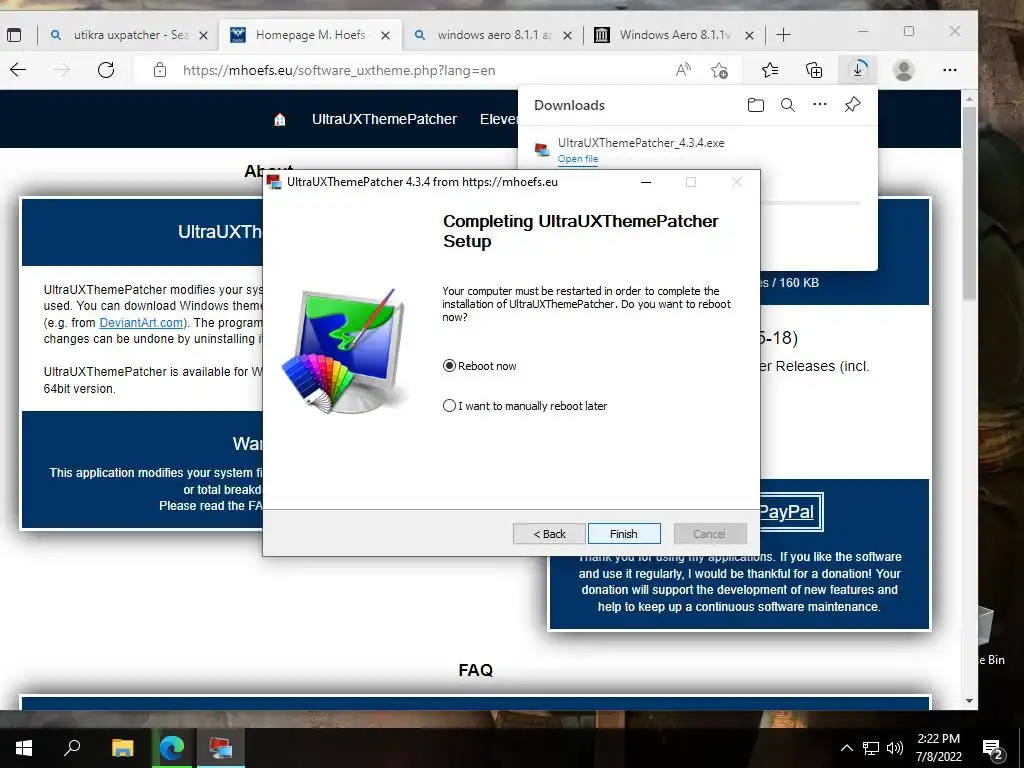
Task: Add this page to favorites star icon
Action: click(720, 70)
